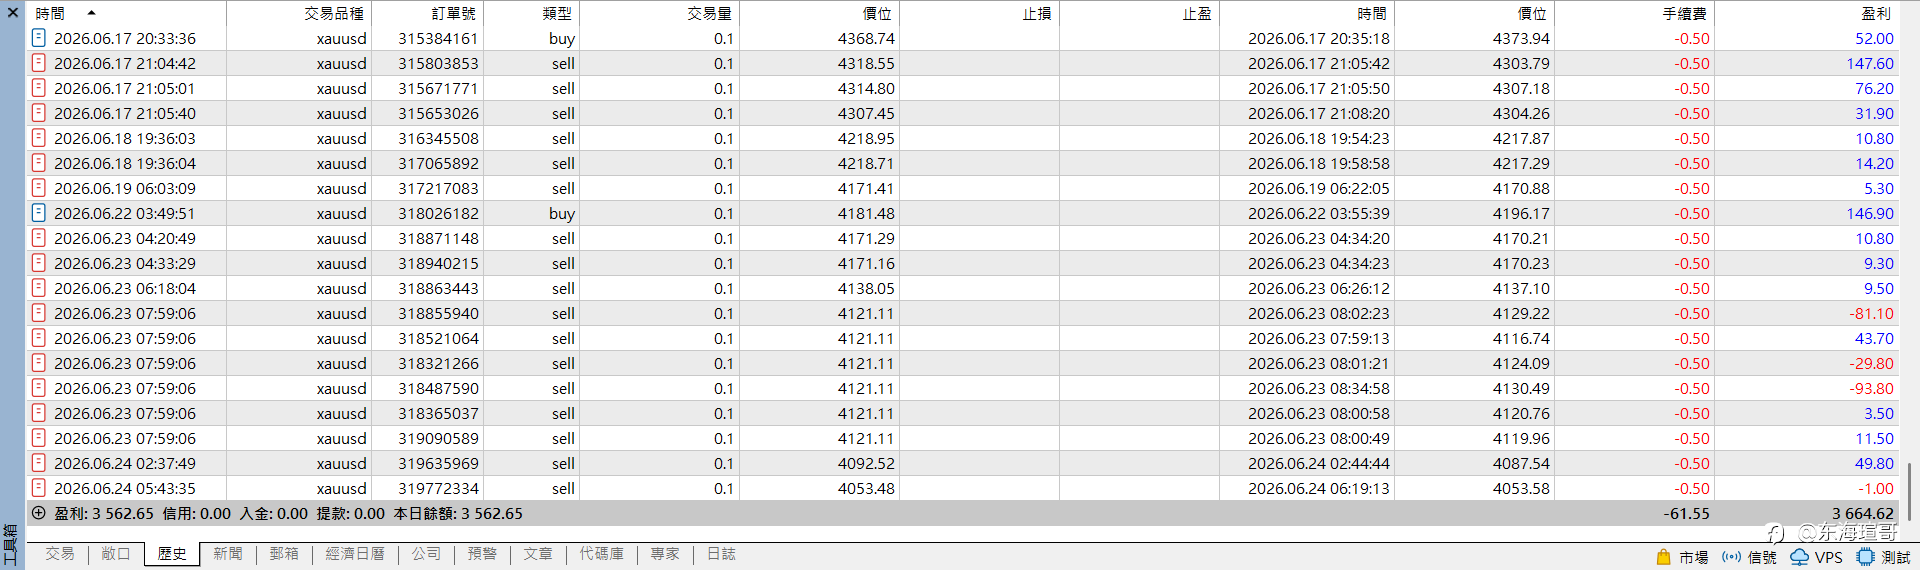1920x570 pixels.
Task: Open the 郵箱 tab
Action: [284, 554]
